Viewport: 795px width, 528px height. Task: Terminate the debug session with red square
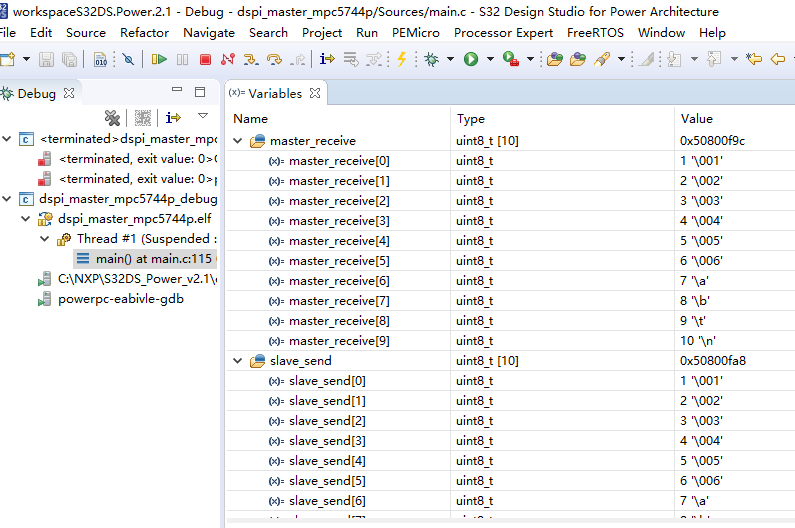tap(205, 59)
